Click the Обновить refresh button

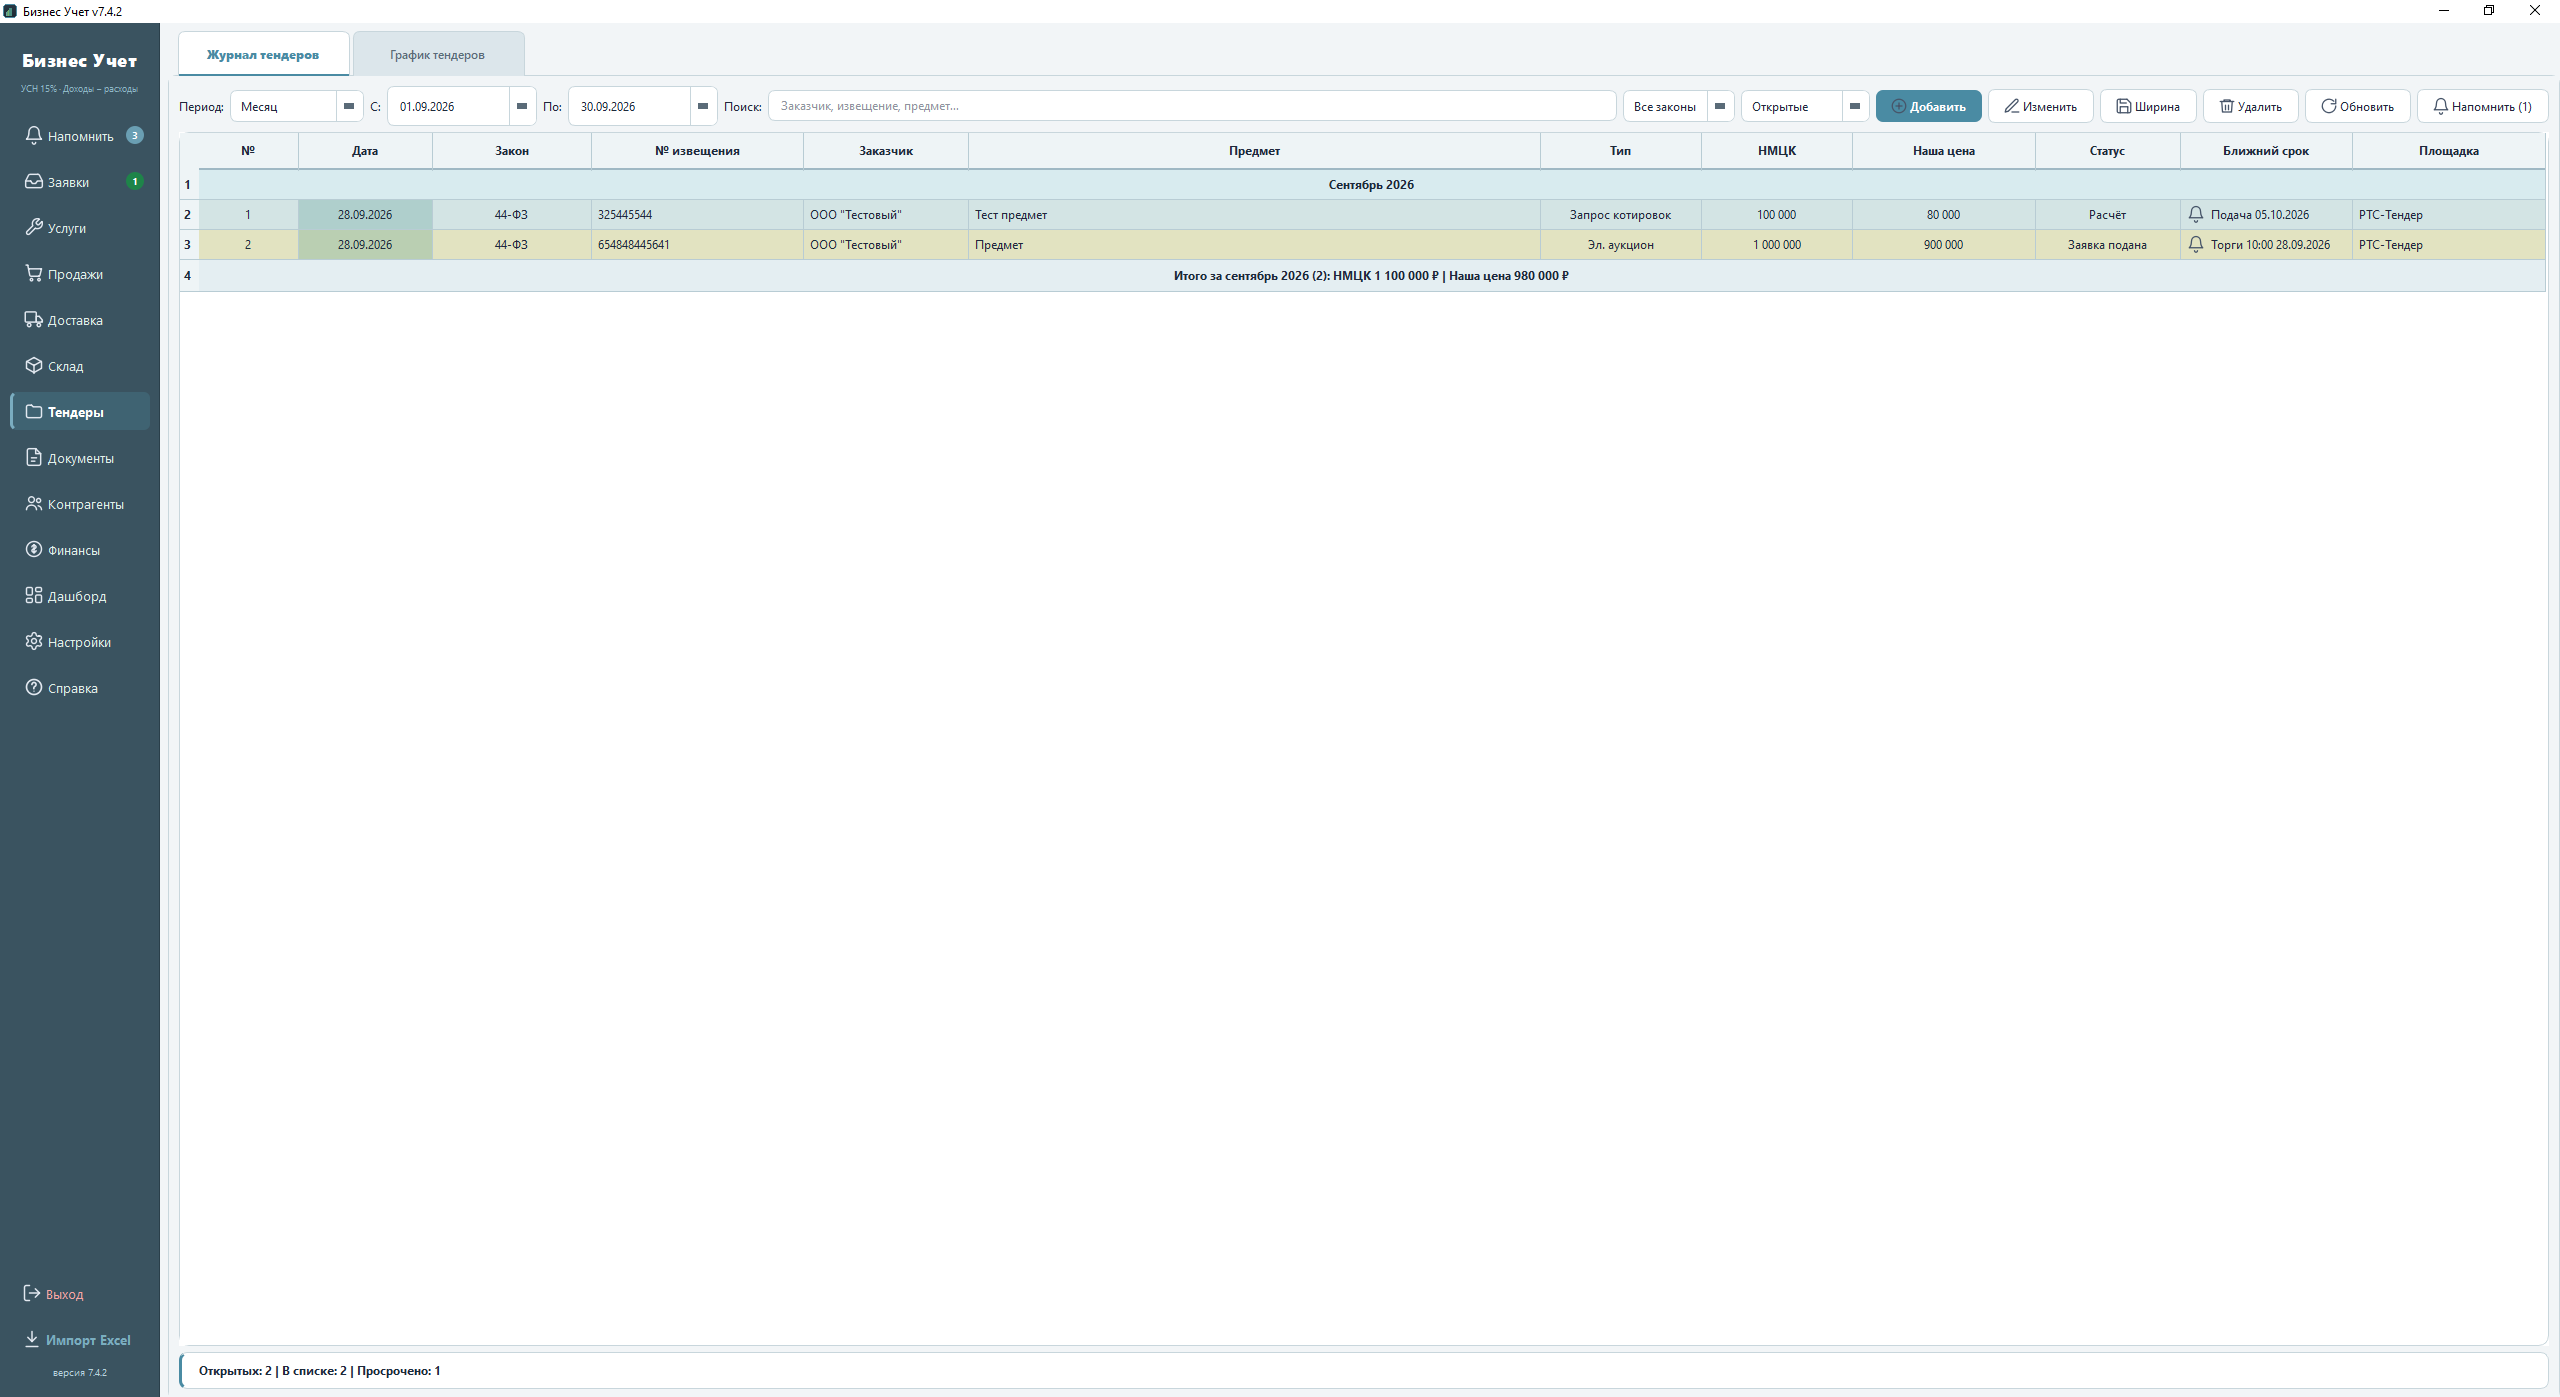point(2357,106)
